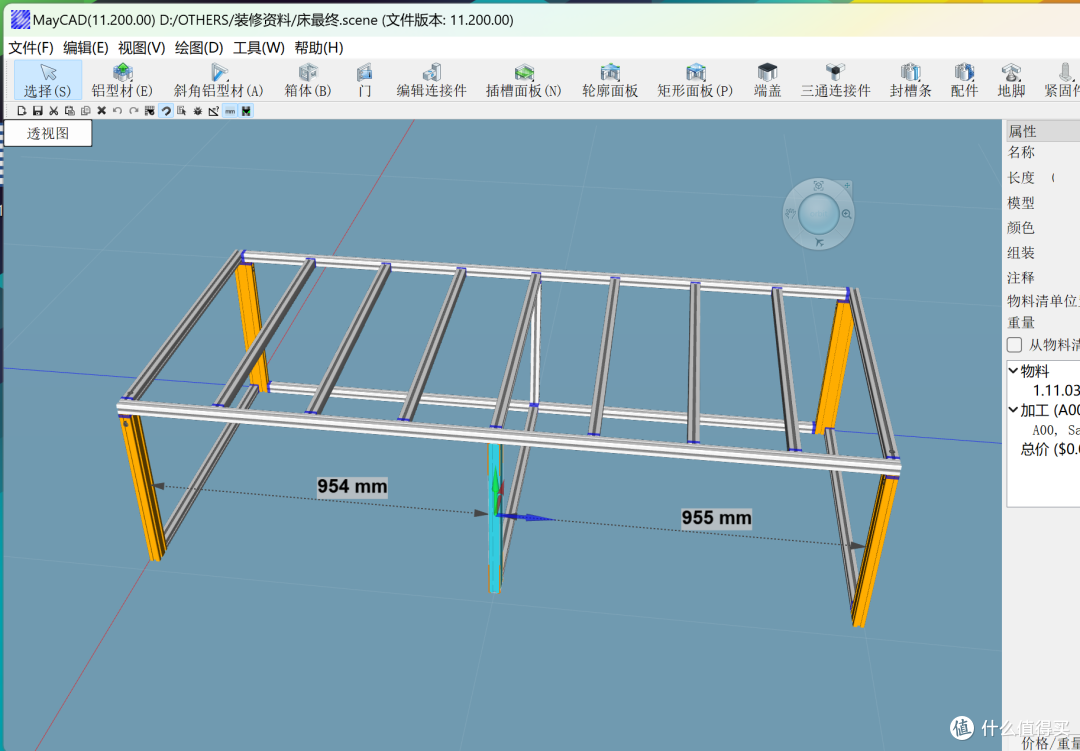Click the 编辑连接件 button
This screenshot has width=1080, height=751.
[431, 80]
